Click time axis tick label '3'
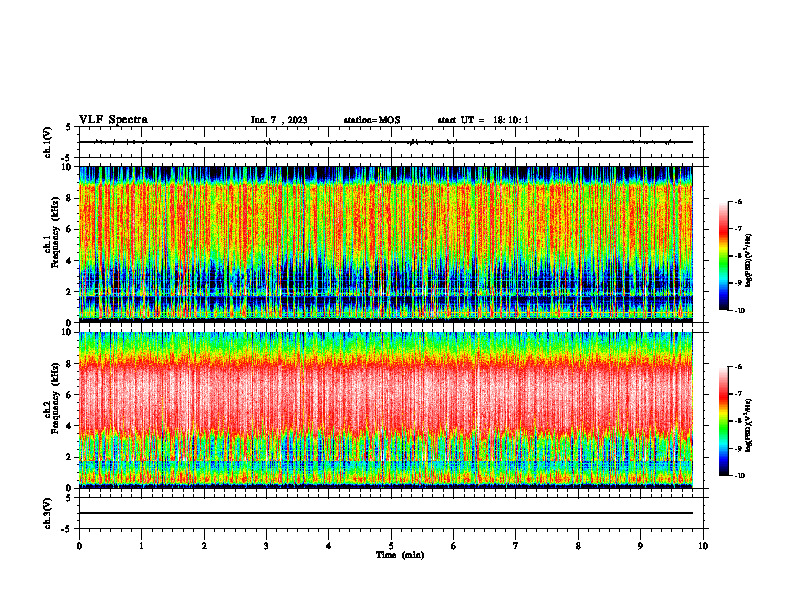Viewport: 792px width, 612px height. coord(266,546)
